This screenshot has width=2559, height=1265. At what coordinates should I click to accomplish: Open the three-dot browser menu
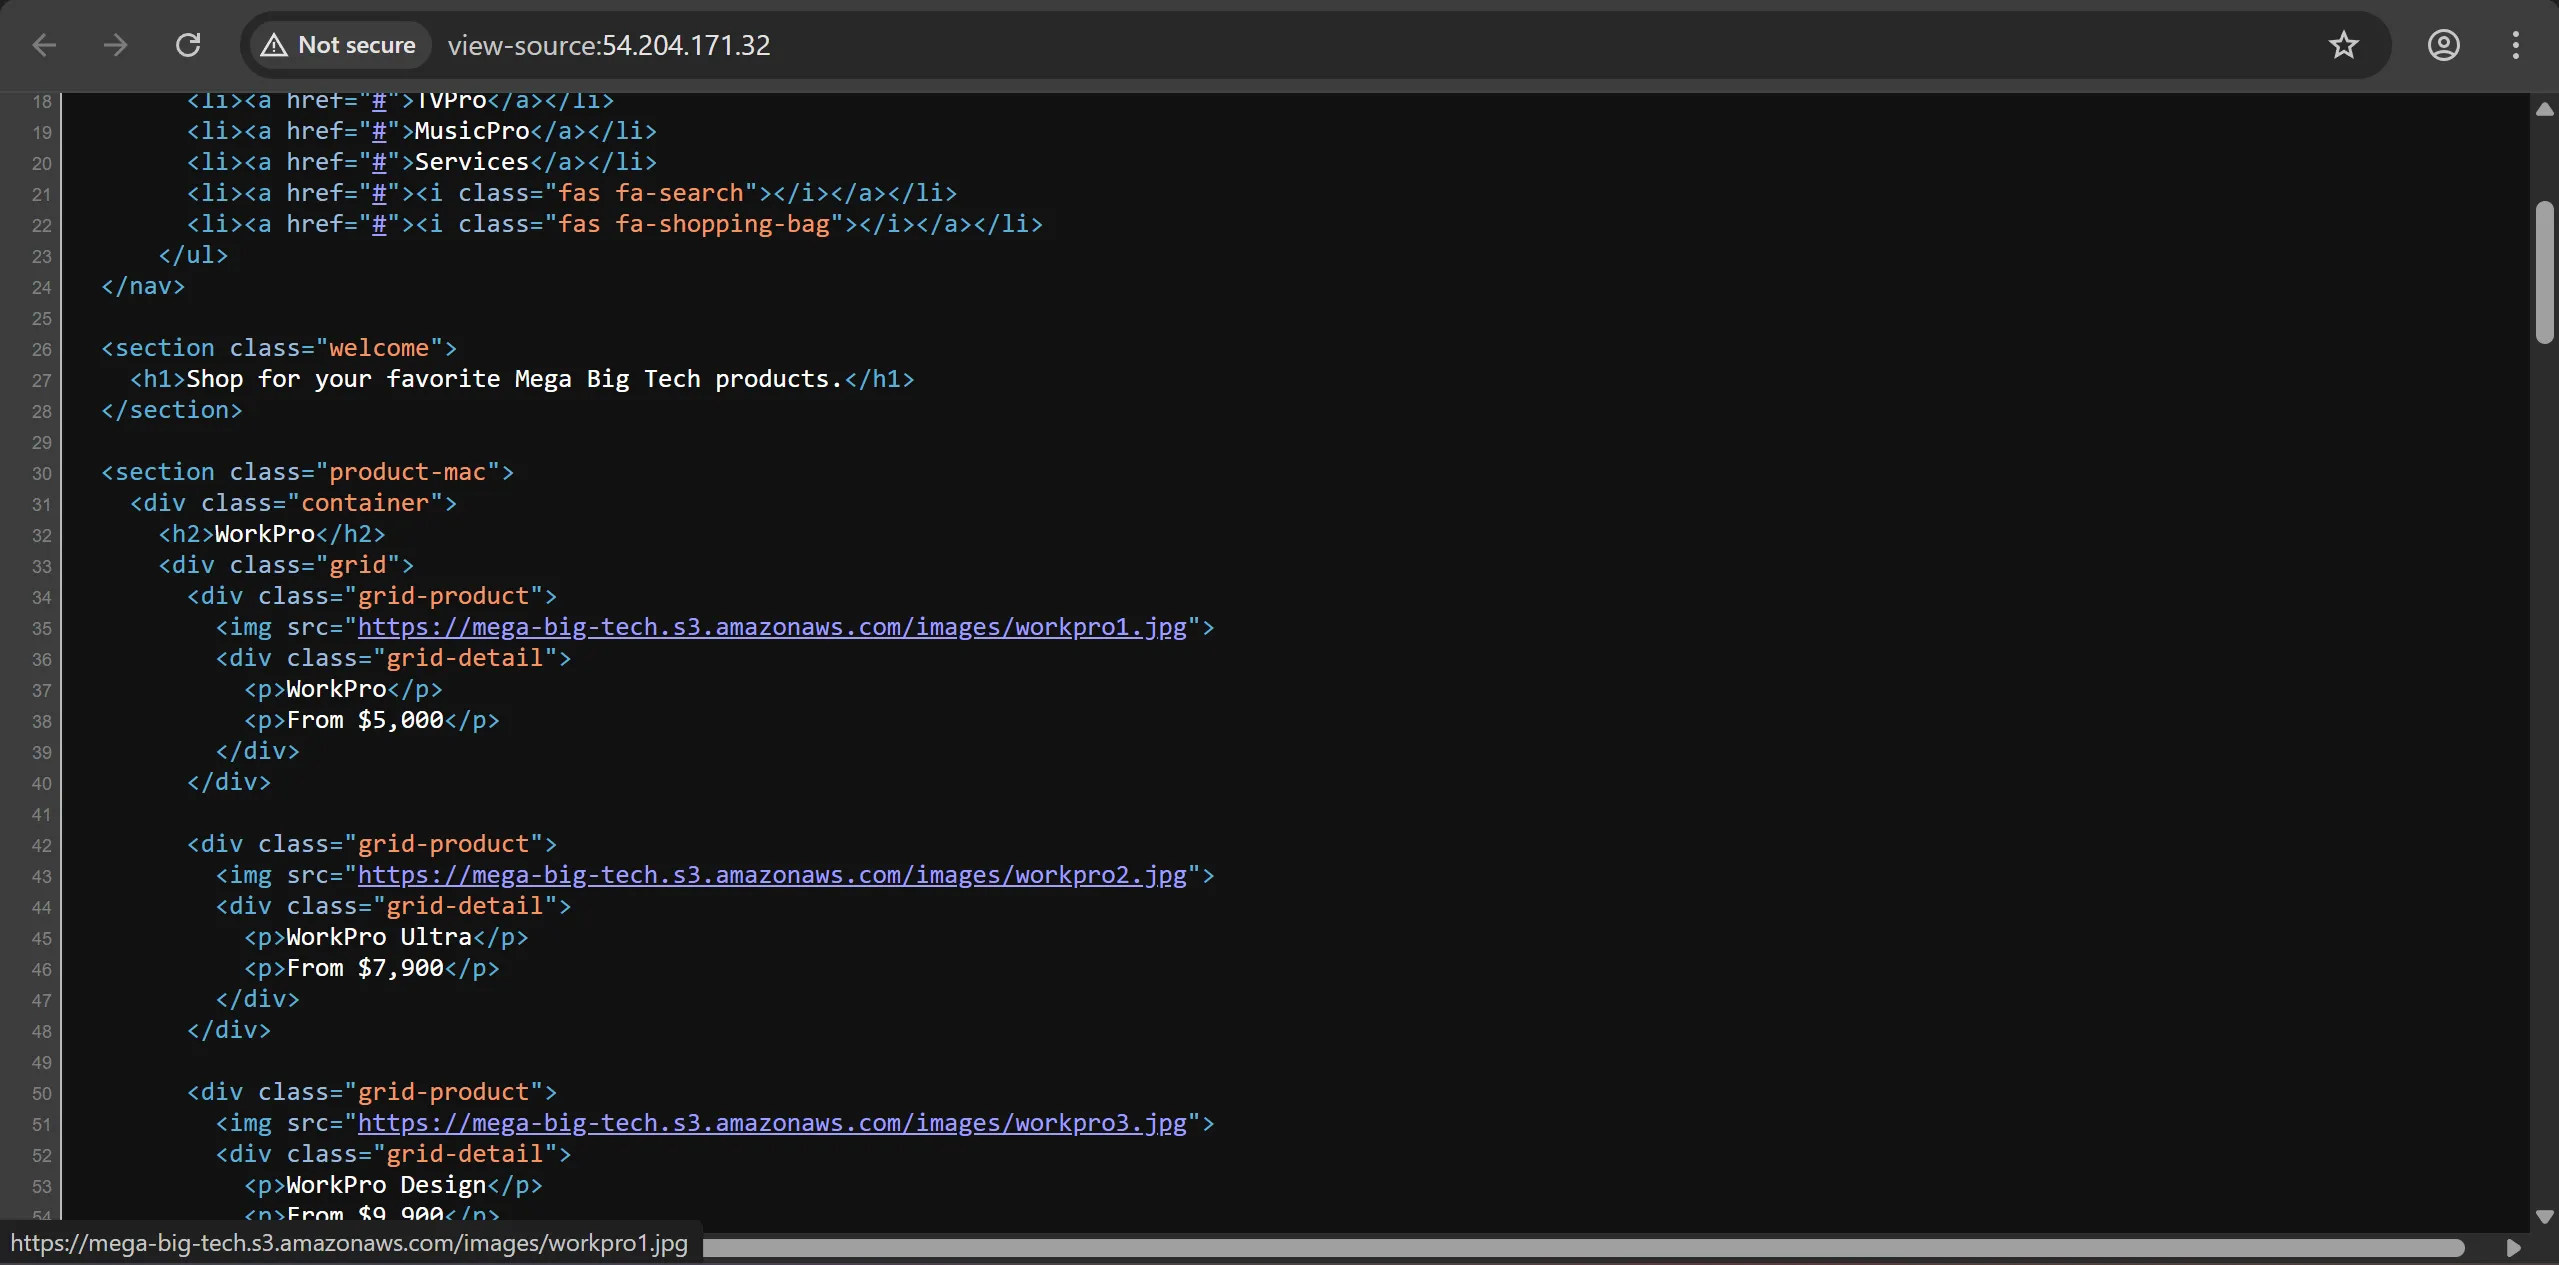coord(2515,45)
